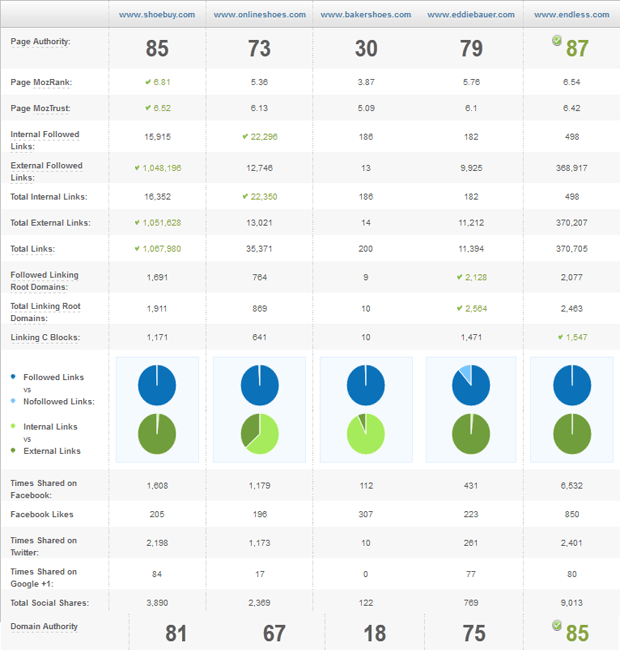Screen dimensions: 620x650
Task: Click the checkmark beside Linking C Blocks 1,547
Action: click(561, 337)
